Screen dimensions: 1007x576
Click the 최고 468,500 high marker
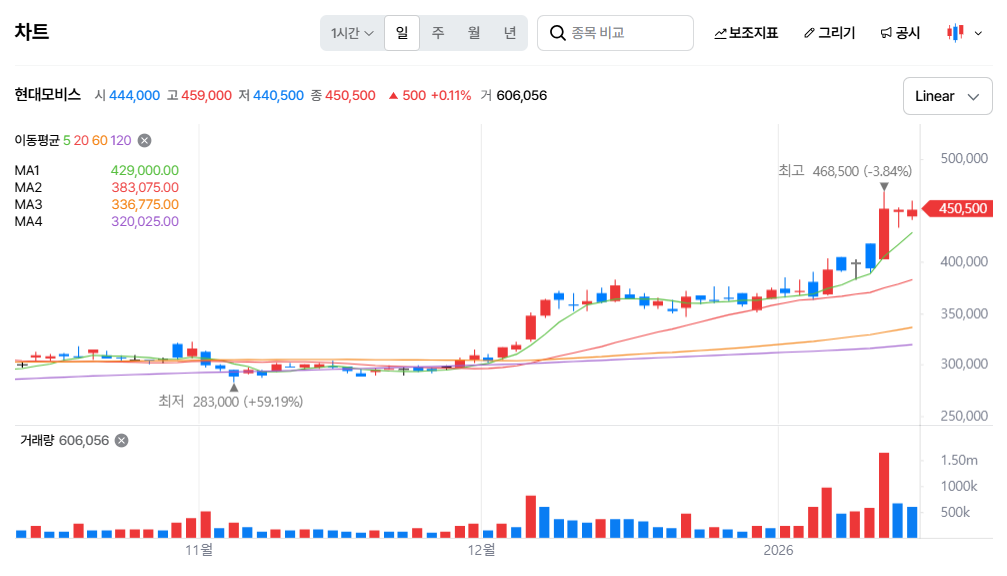(x=845, y=171)
